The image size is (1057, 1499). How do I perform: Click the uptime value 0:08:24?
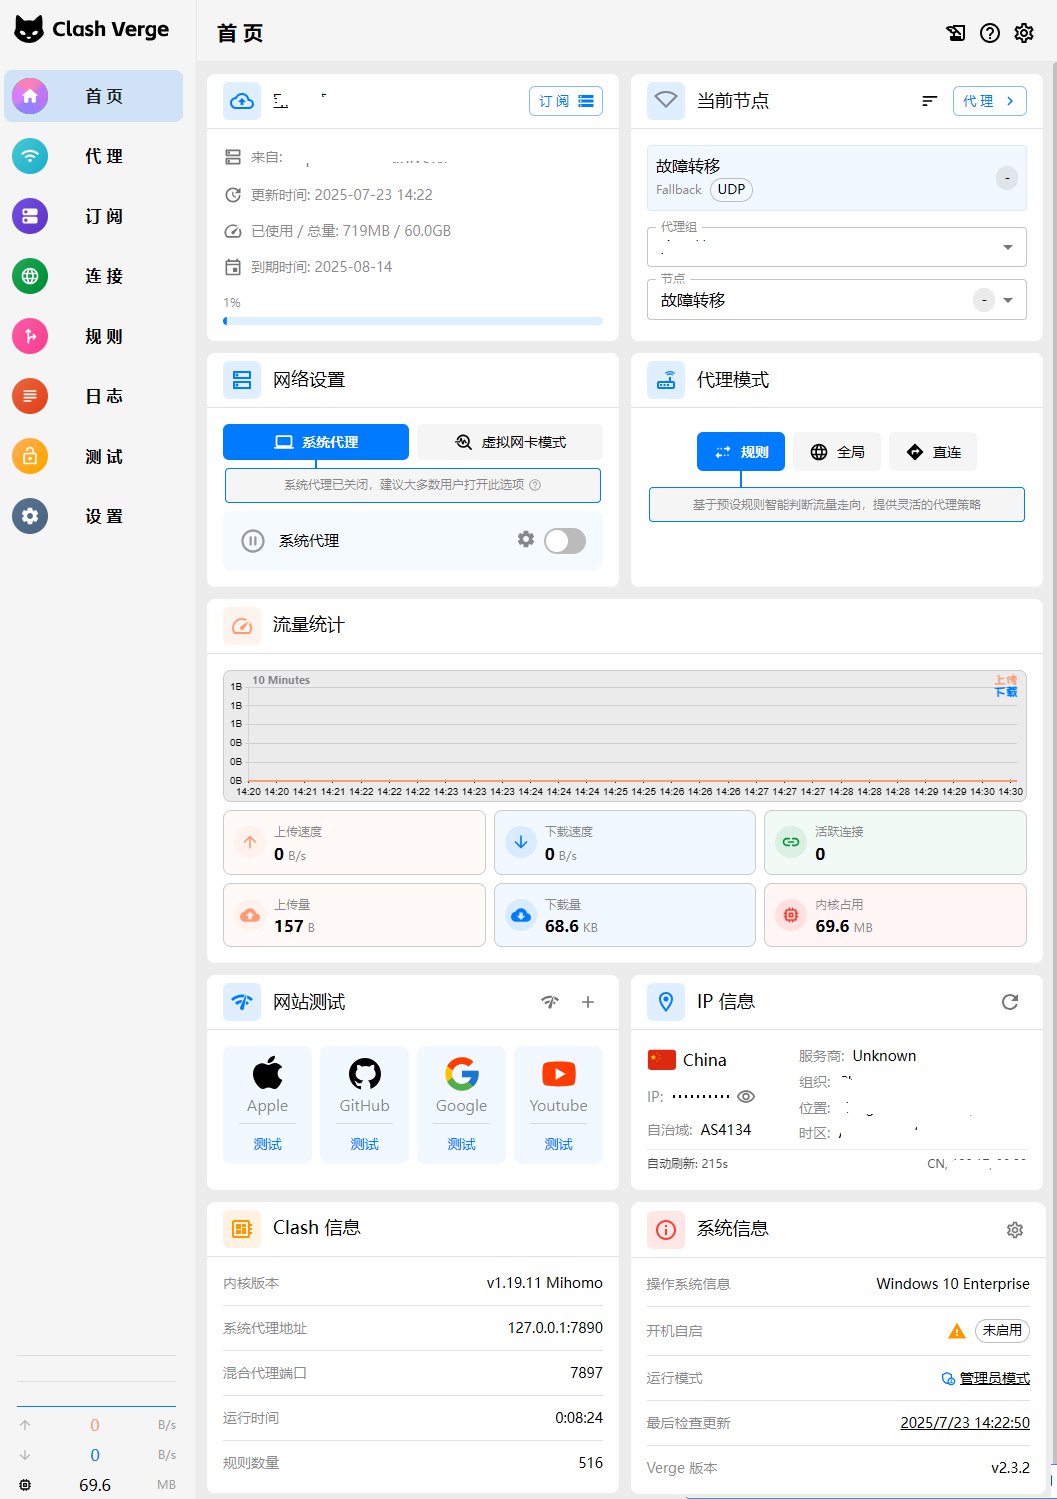(579, 1418)
